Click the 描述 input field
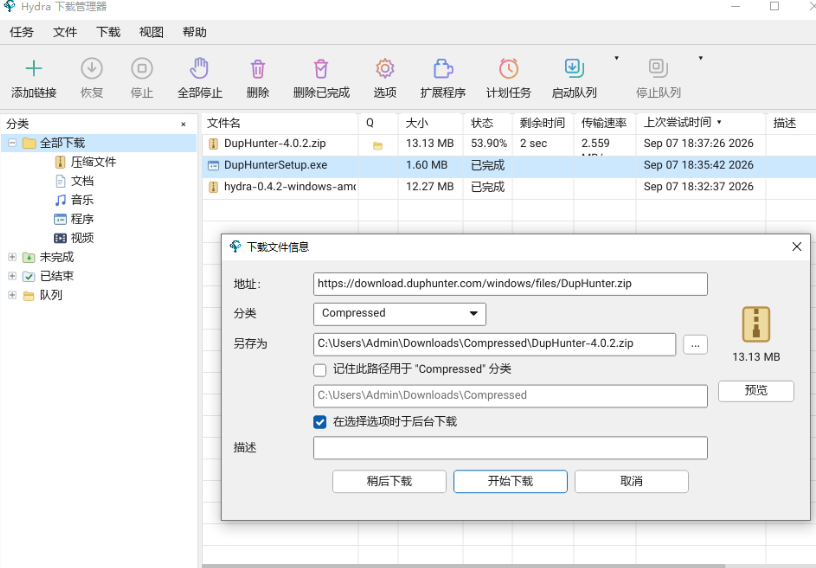816x568 pixels. 510,448
